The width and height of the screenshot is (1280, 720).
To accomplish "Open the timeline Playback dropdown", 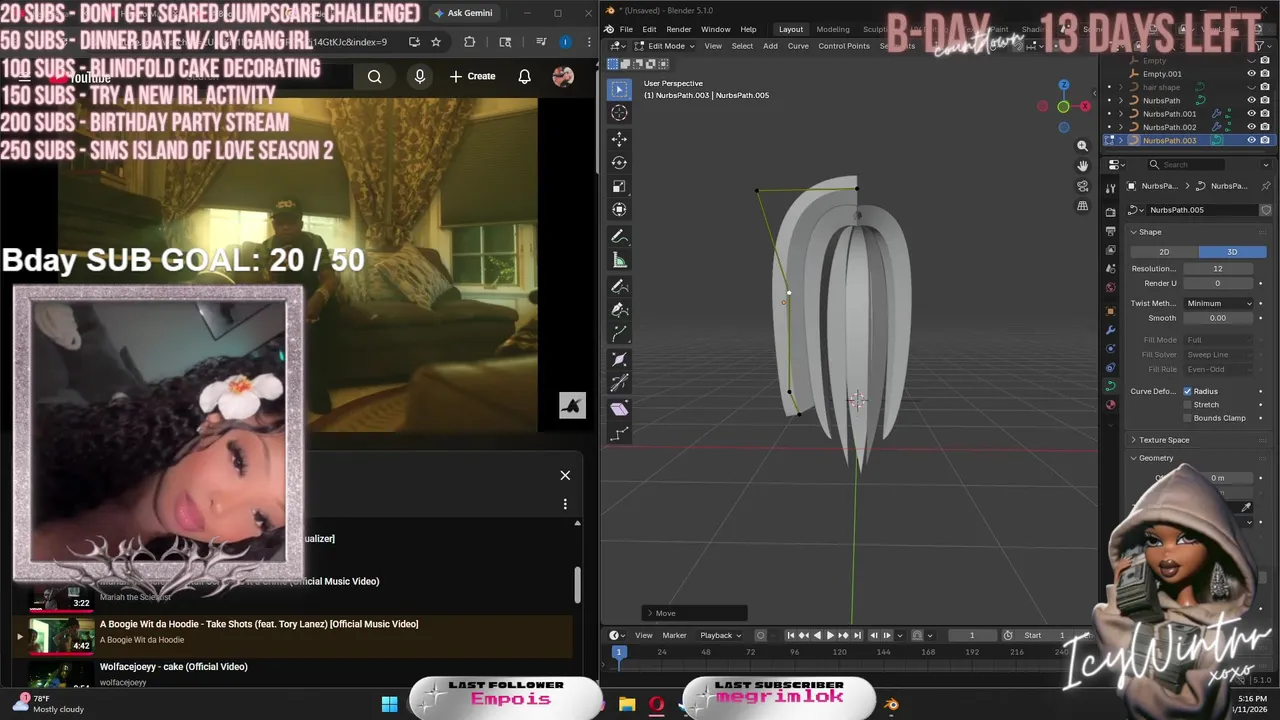I will [720, 635].
